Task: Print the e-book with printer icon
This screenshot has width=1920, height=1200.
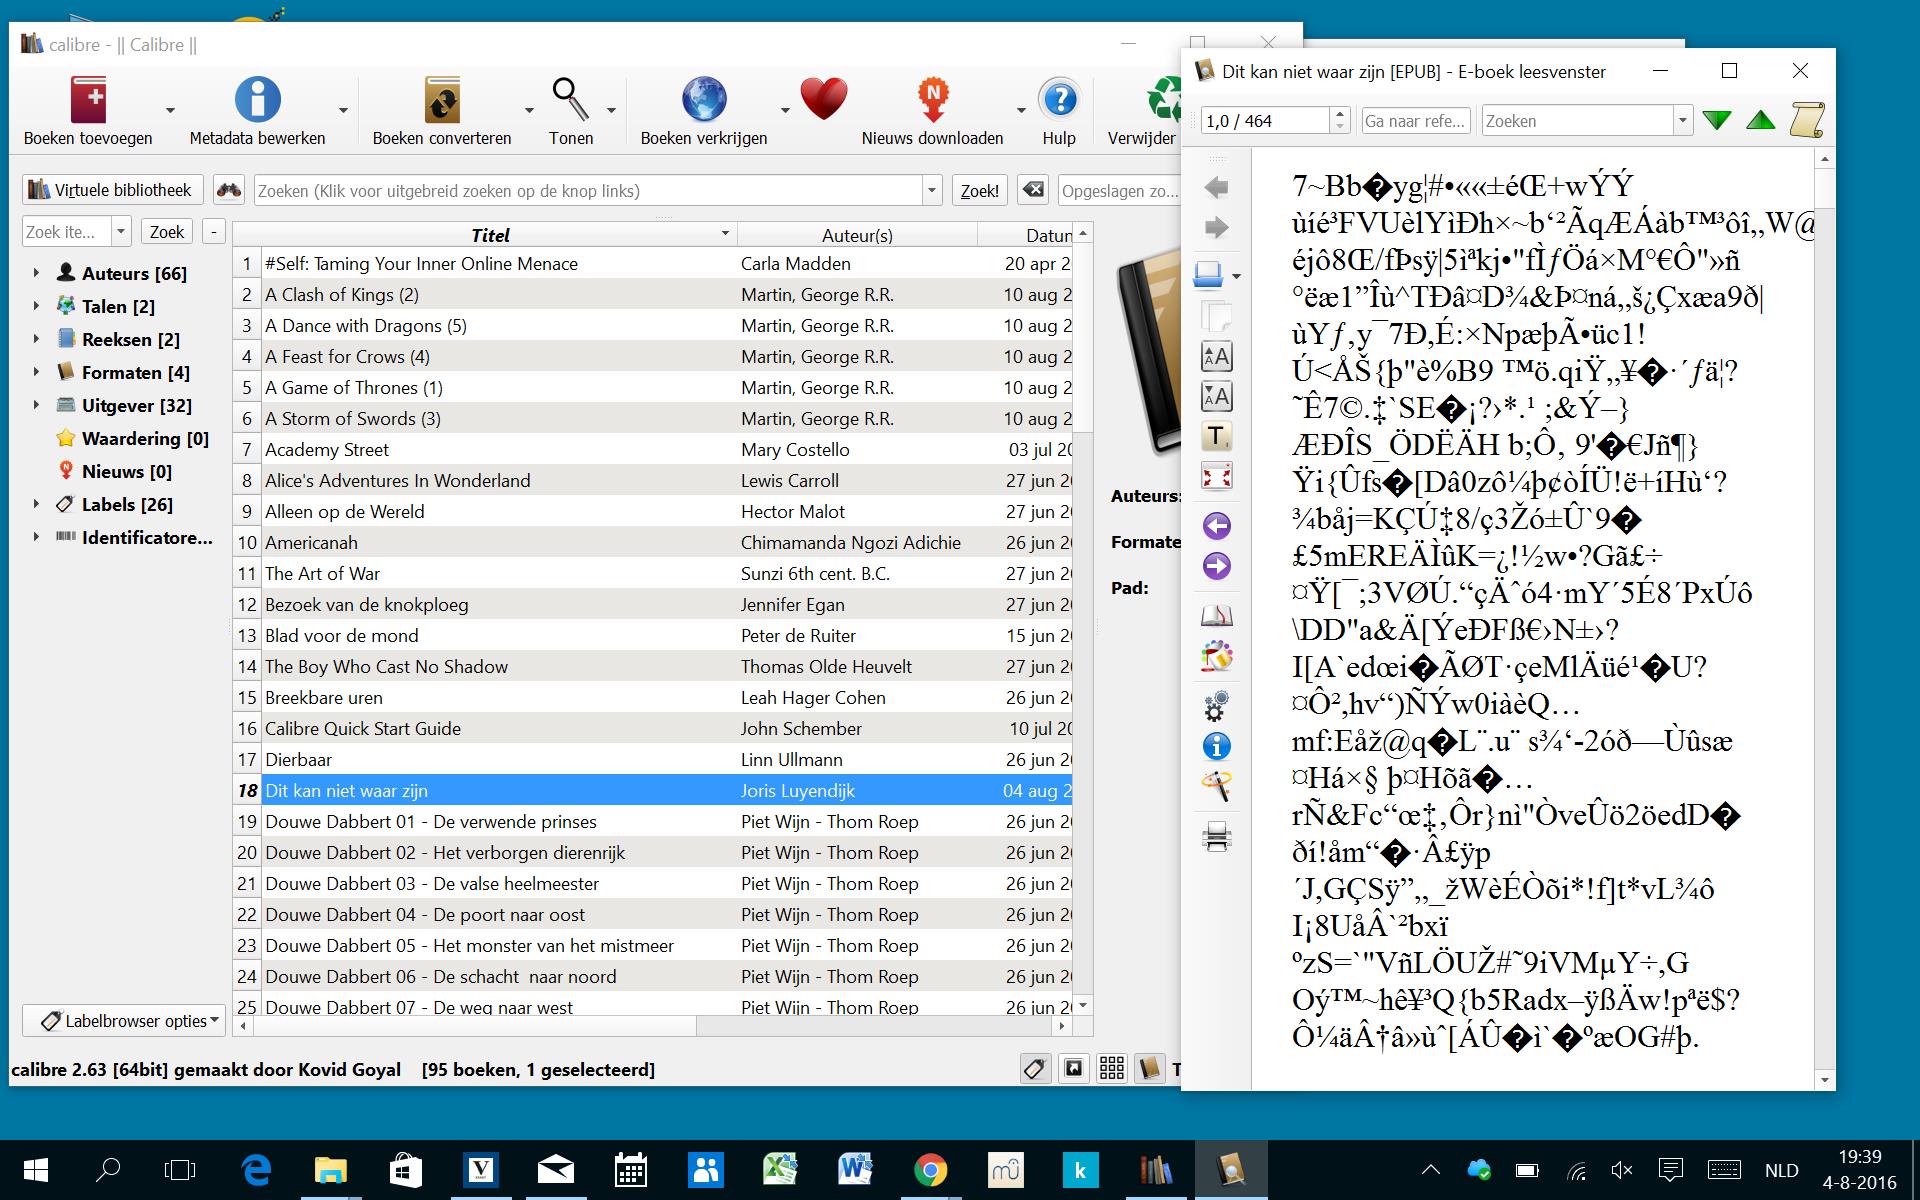Action: point(1216,836)
